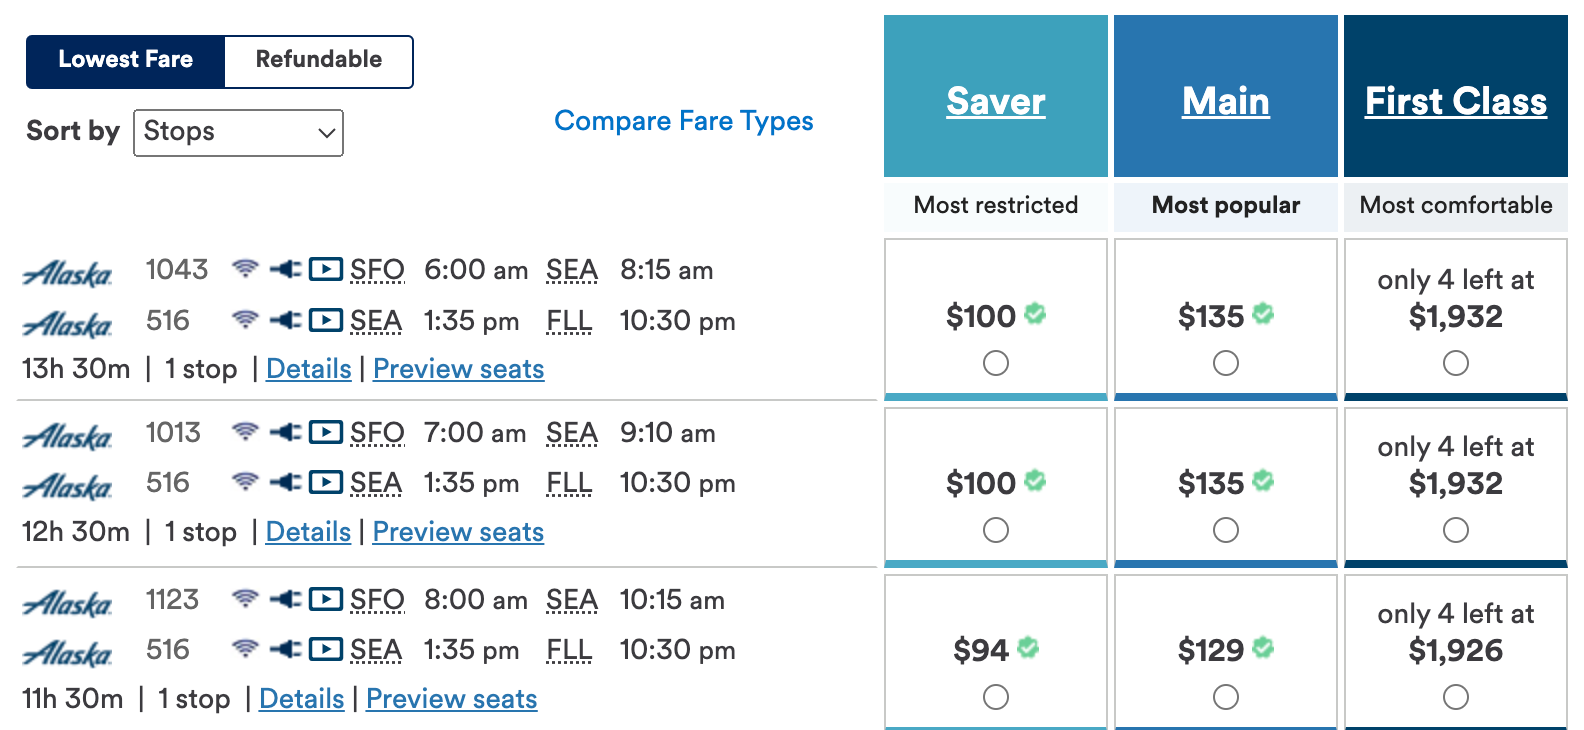This screenshot has height=730, width=1584.
Task: Click Wi-Fi icon for flight 1043
Action: click(x=245, y=269)
